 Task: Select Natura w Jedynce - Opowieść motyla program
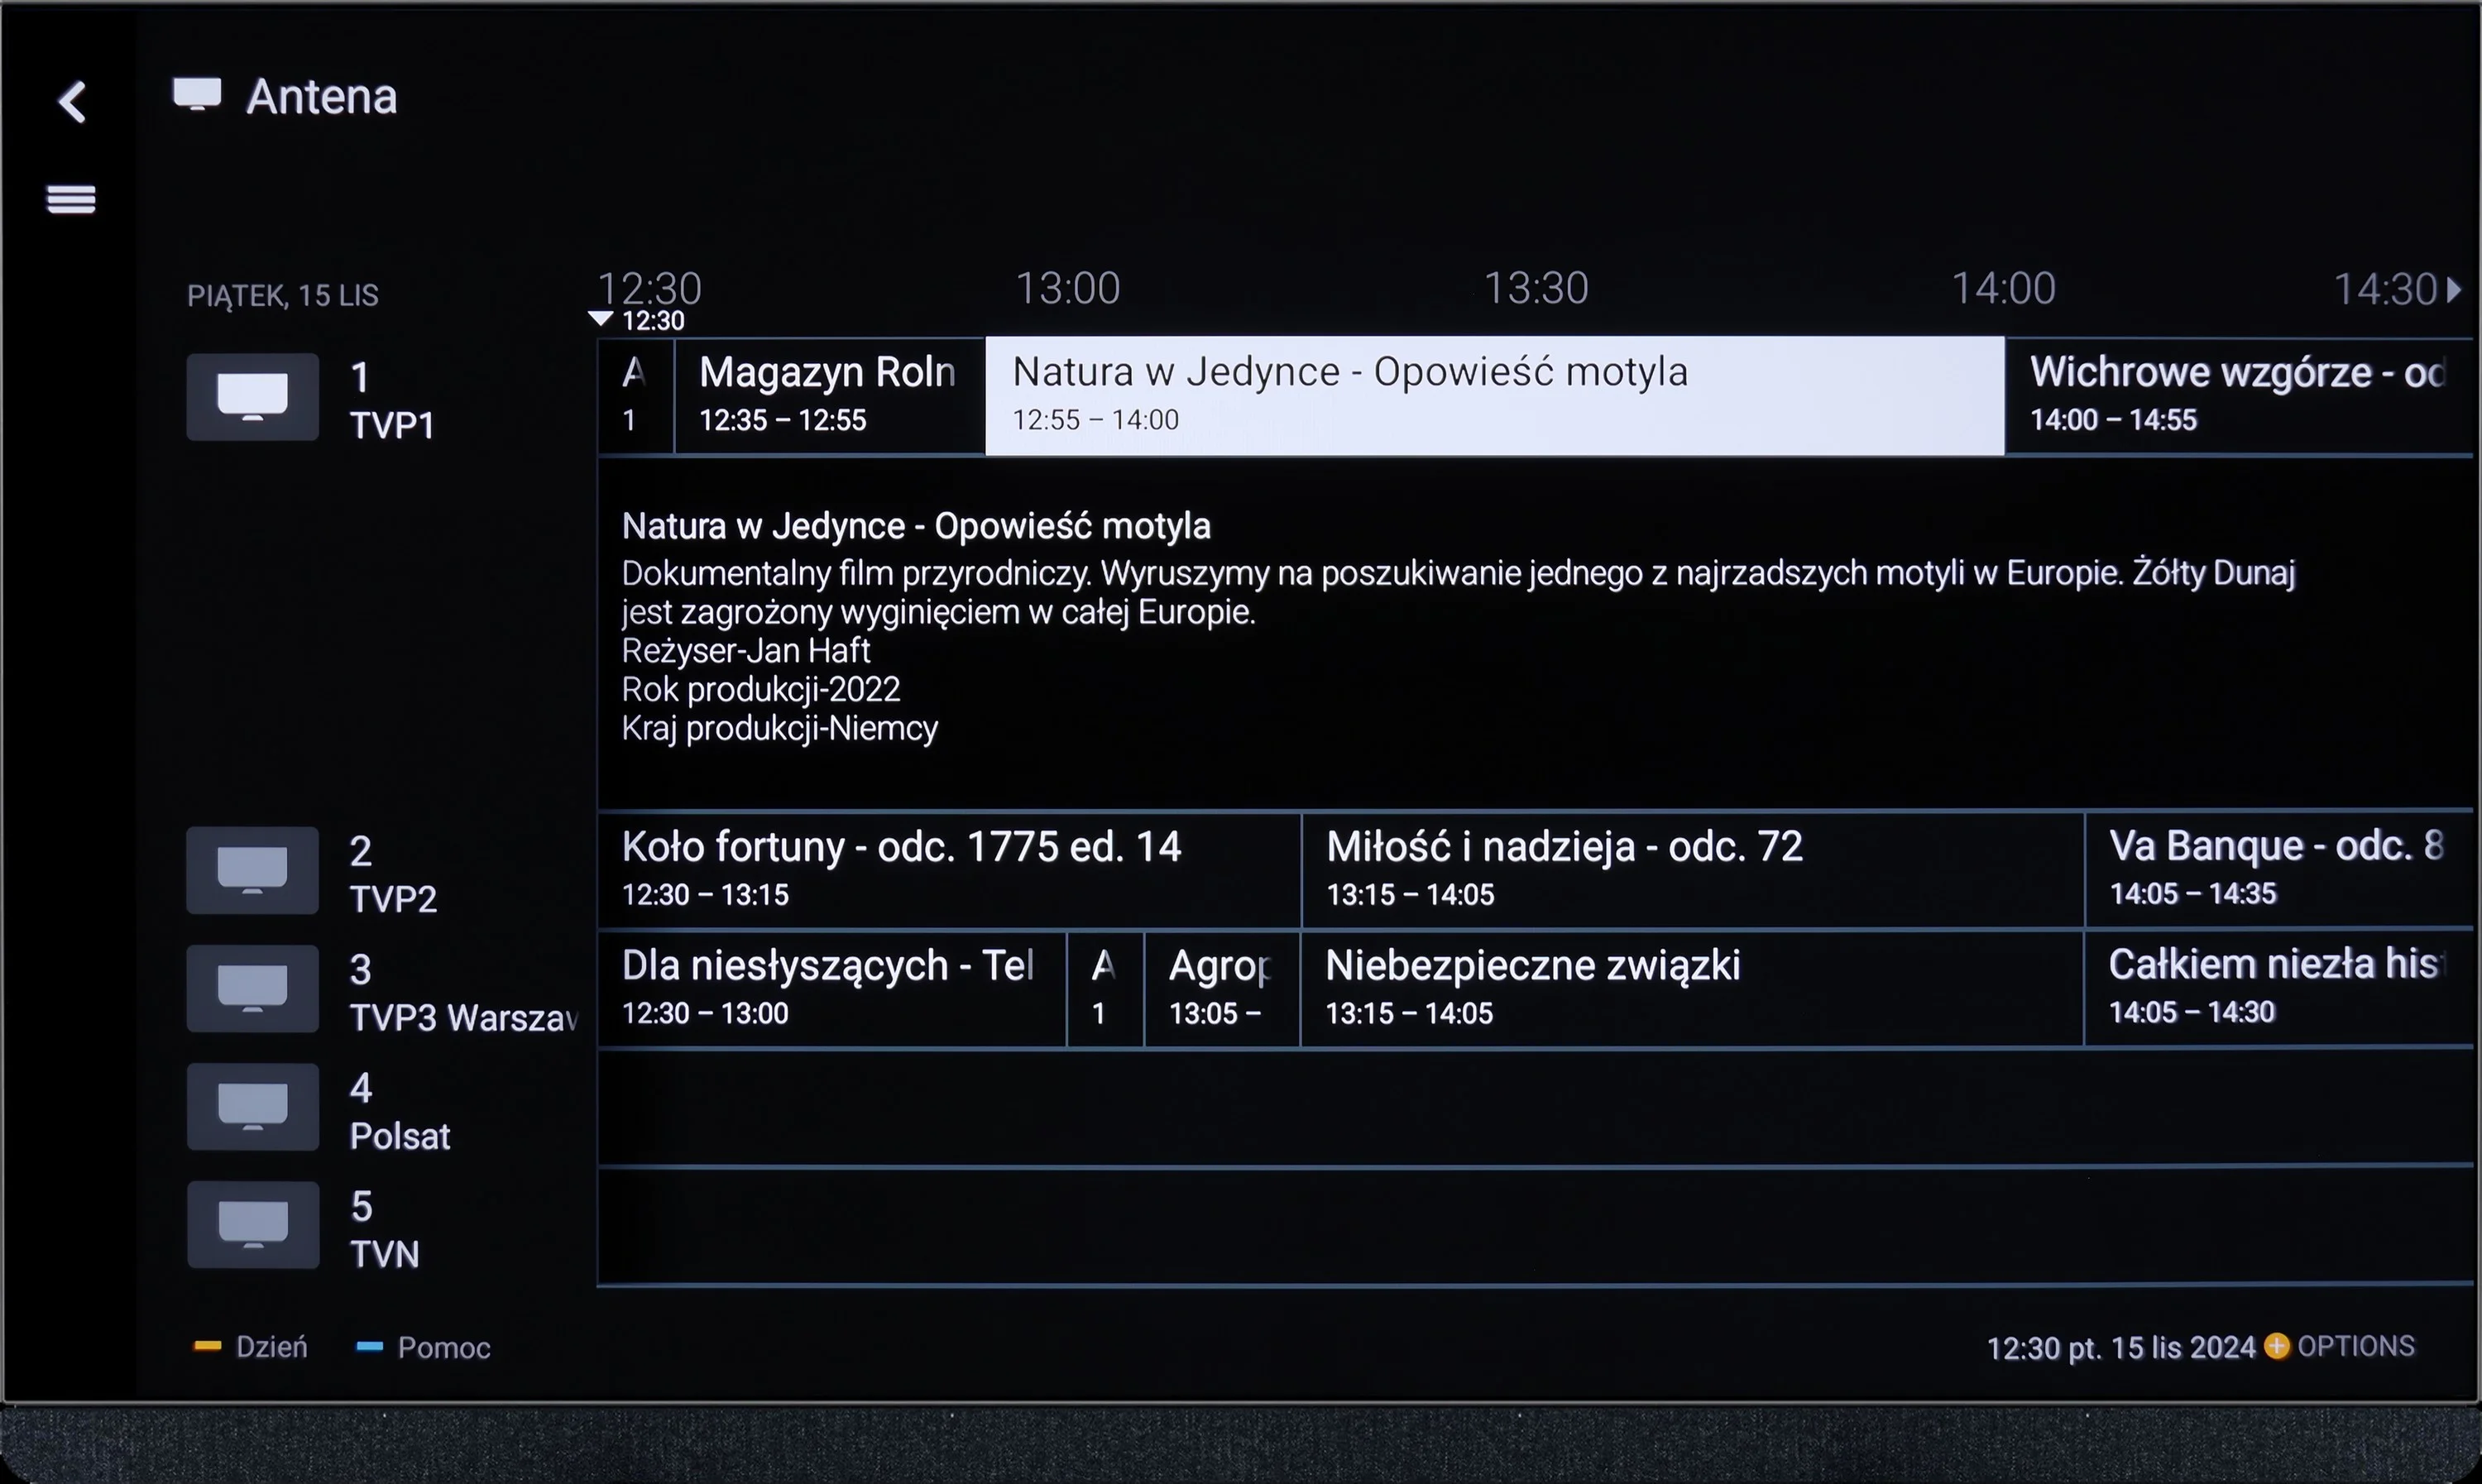point(1495,396)
